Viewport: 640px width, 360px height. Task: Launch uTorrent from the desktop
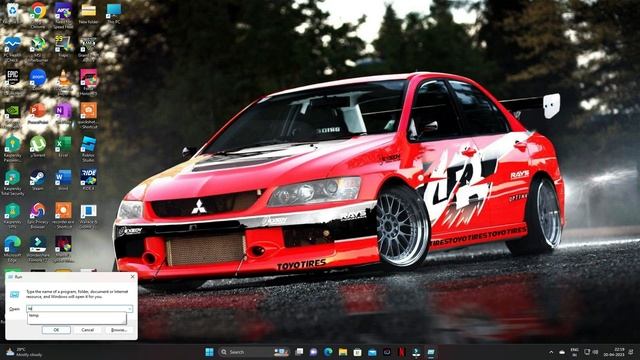(x=38, y=147)
